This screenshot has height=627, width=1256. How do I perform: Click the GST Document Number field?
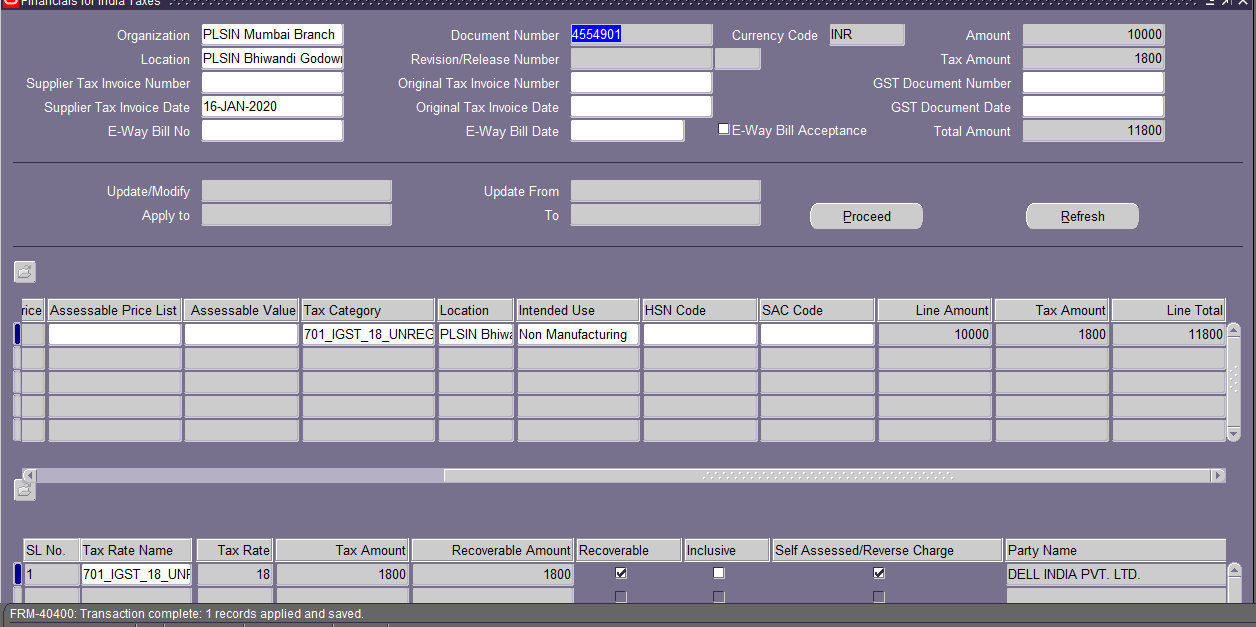coord(1093,82)
